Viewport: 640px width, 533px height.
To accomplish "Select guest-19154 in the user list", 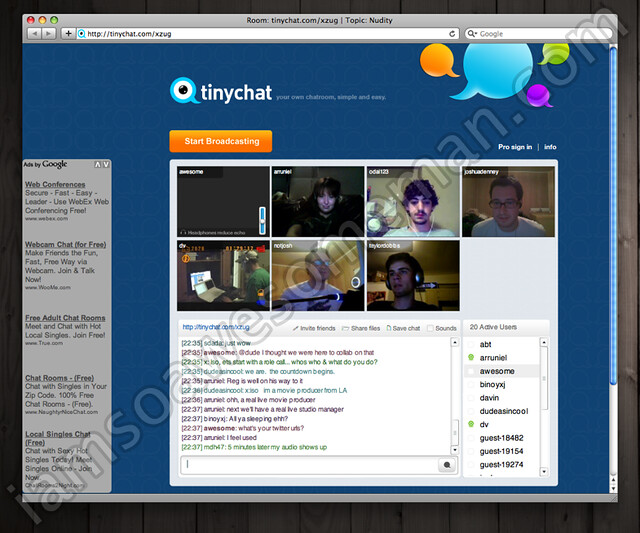I will click(501, 451).
